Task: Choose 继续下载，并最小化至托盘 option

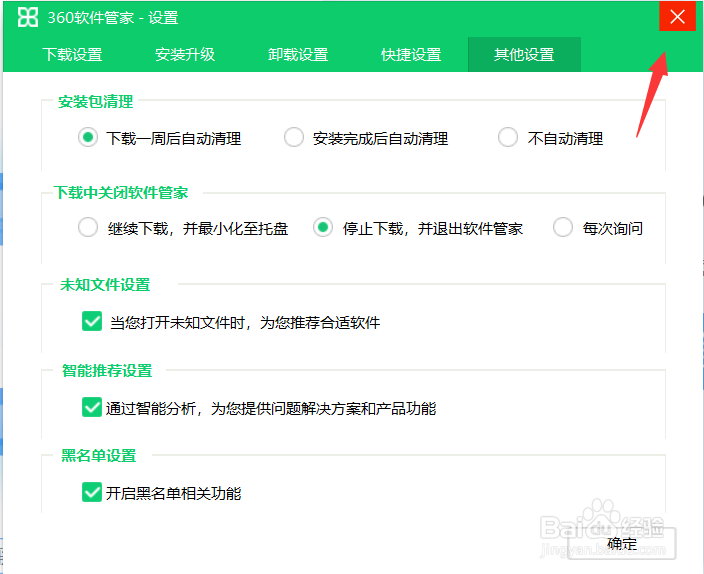Action: [88, 227]
